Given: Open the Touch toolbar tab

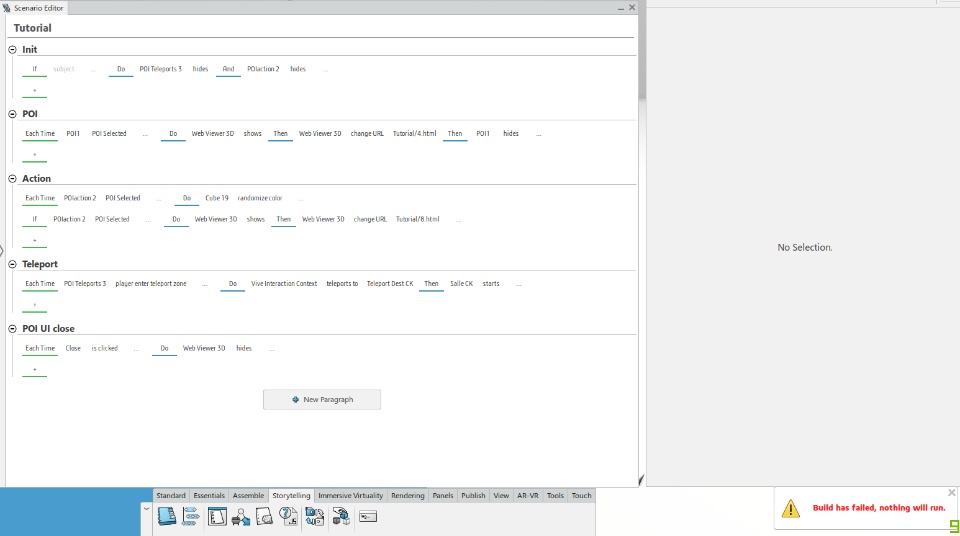Looking at the screenshot, I should tap(582, 496).
